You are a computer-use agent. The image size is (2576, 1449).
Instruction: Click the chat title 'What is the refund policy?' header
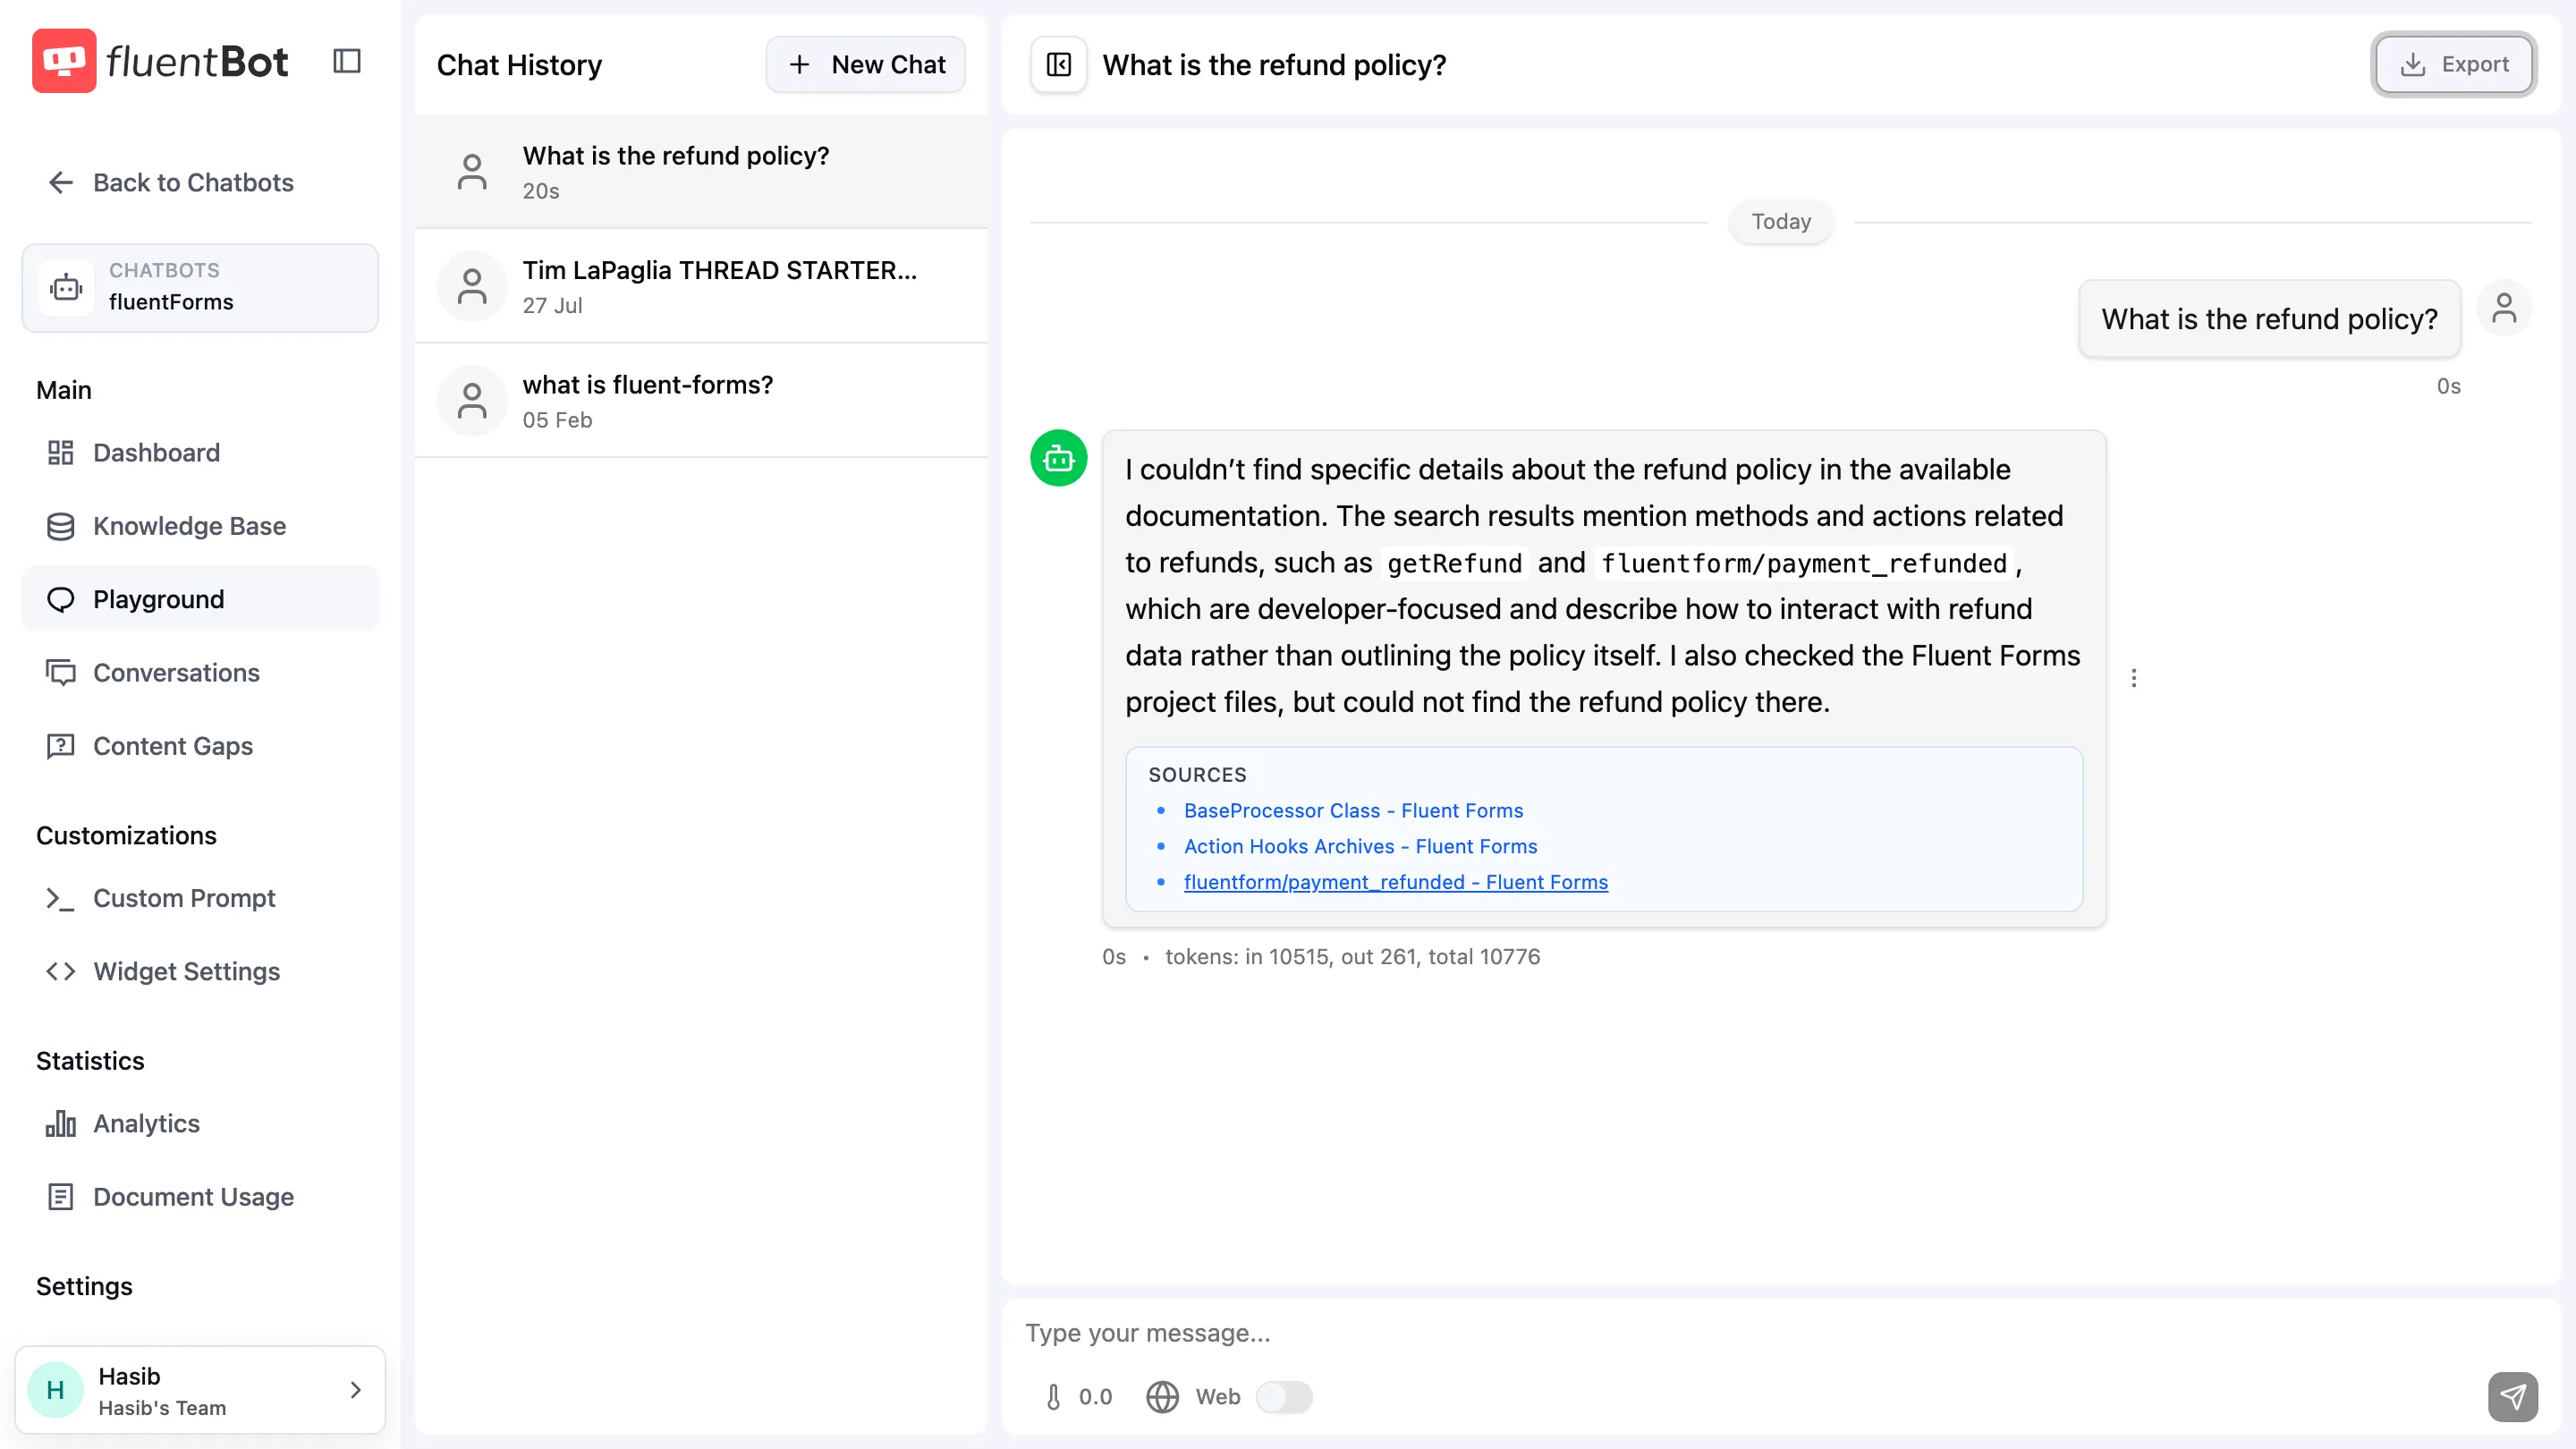(1274, 65)
